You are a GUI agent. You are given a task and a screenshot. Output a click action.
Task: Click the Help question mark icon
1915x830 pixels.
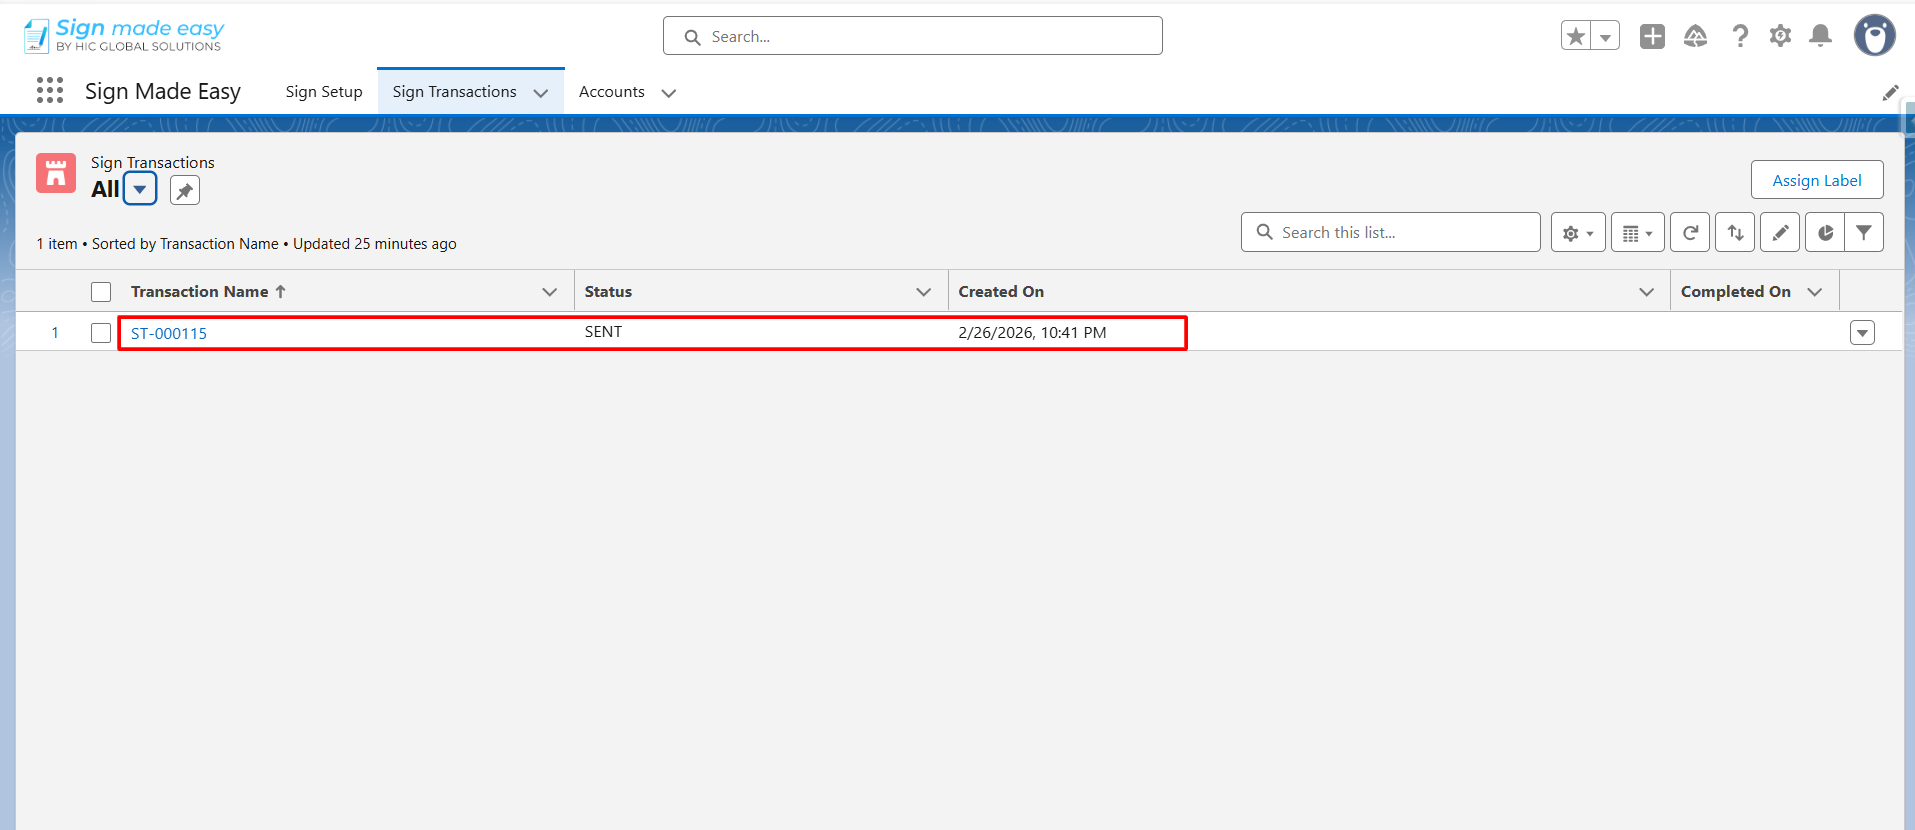click(x=1740, y=37)
